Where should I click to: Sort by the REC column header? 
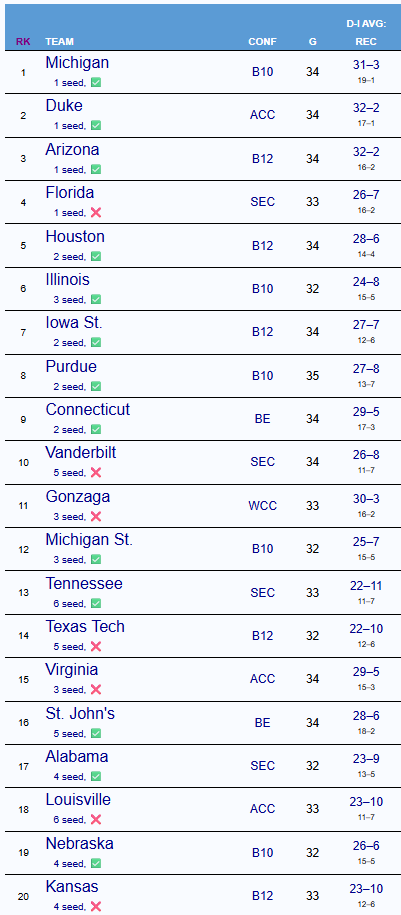[x=366, y=42]
